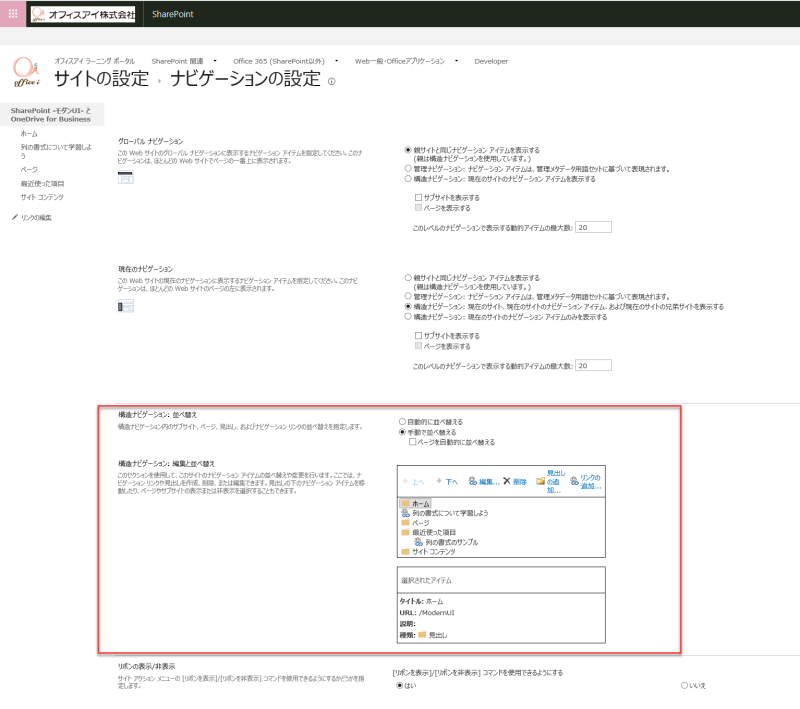Click the edit link icon beside 編集...
This screenshot has width=800, height=709.
click(473, 481)
